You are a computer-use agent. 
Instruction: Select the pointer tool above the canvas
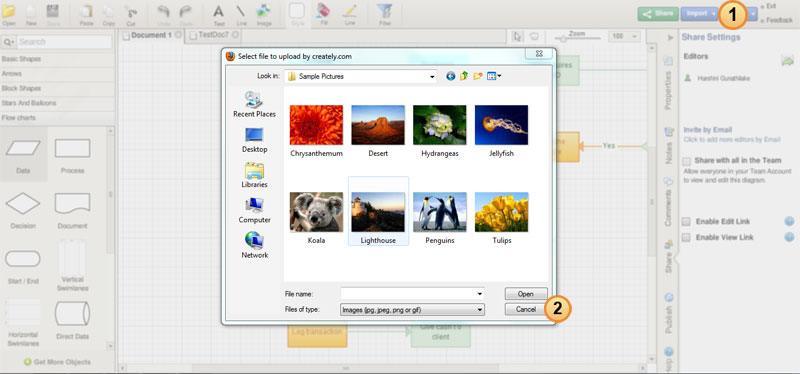pyautogui.click(x=518, y=36)
